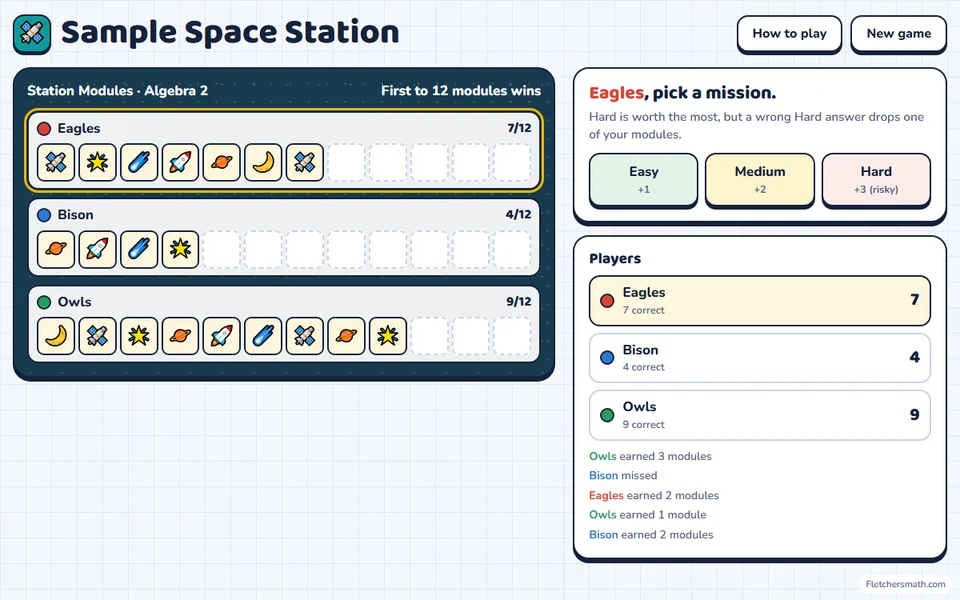Click the blue Bison dot on station board

click(x=44, y=216)
